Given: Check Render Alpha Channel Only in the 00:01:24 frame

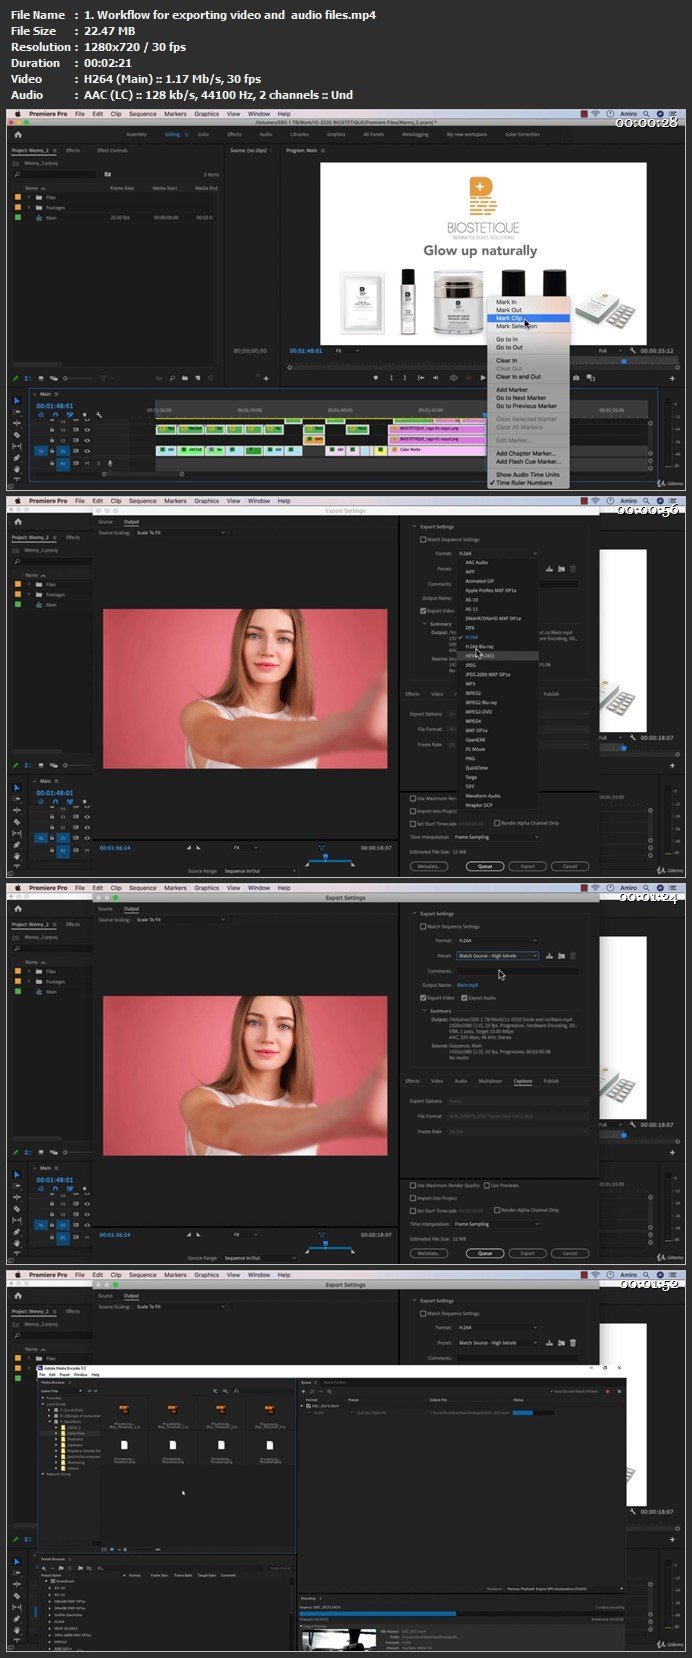Looking at the screenshot, I should [497, 1210].
